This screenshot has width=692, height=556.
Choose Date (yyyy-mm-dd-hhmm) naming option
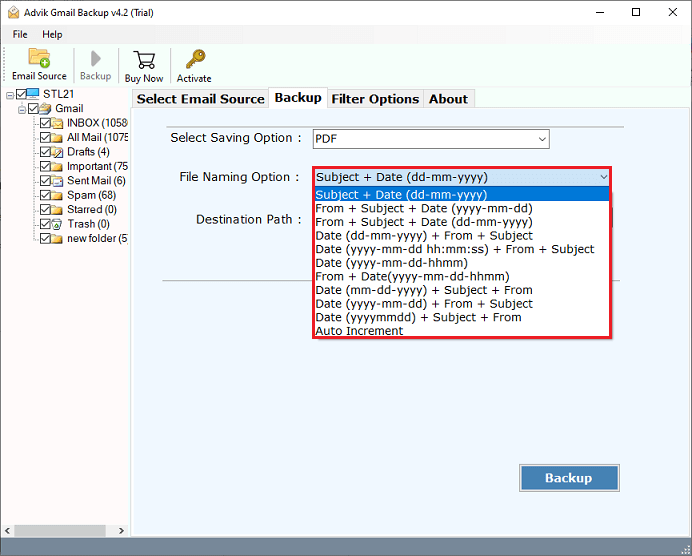[462, 263]
